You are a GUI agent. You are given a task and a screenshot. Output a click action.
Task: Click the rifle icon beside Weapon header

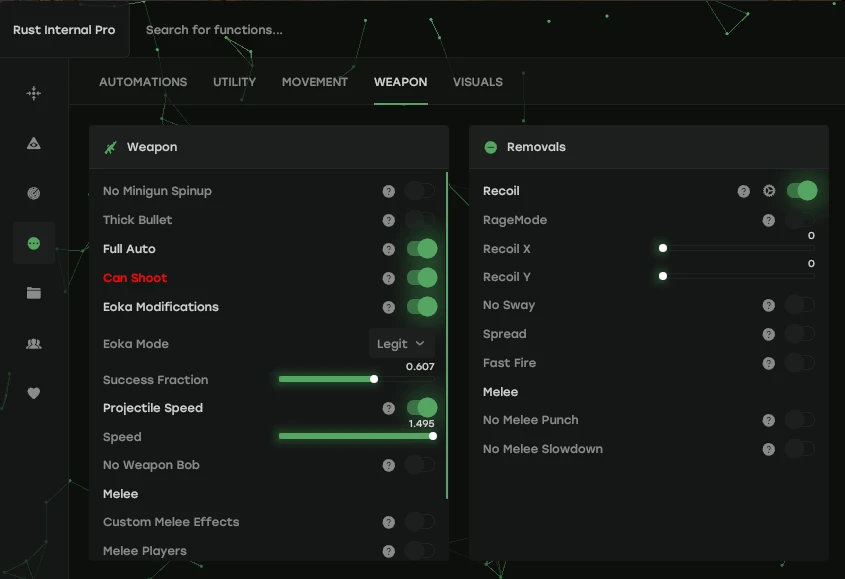coord(110,147)
